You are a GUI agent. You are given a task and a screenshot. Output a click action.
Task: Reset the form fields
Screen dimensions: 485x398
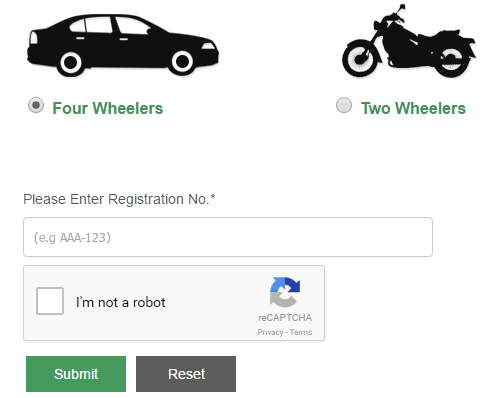pos(186,374)
